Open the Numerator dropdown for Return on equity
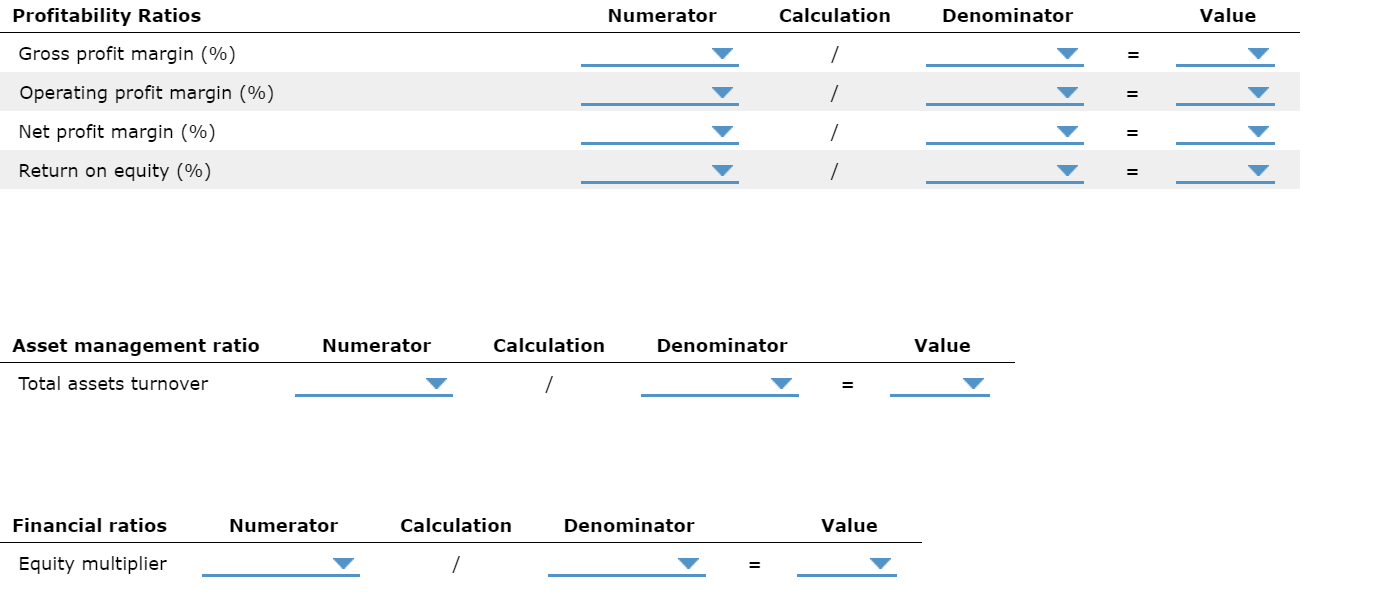Viewport: 1382px width, 599px height. [x=721, y=171]
